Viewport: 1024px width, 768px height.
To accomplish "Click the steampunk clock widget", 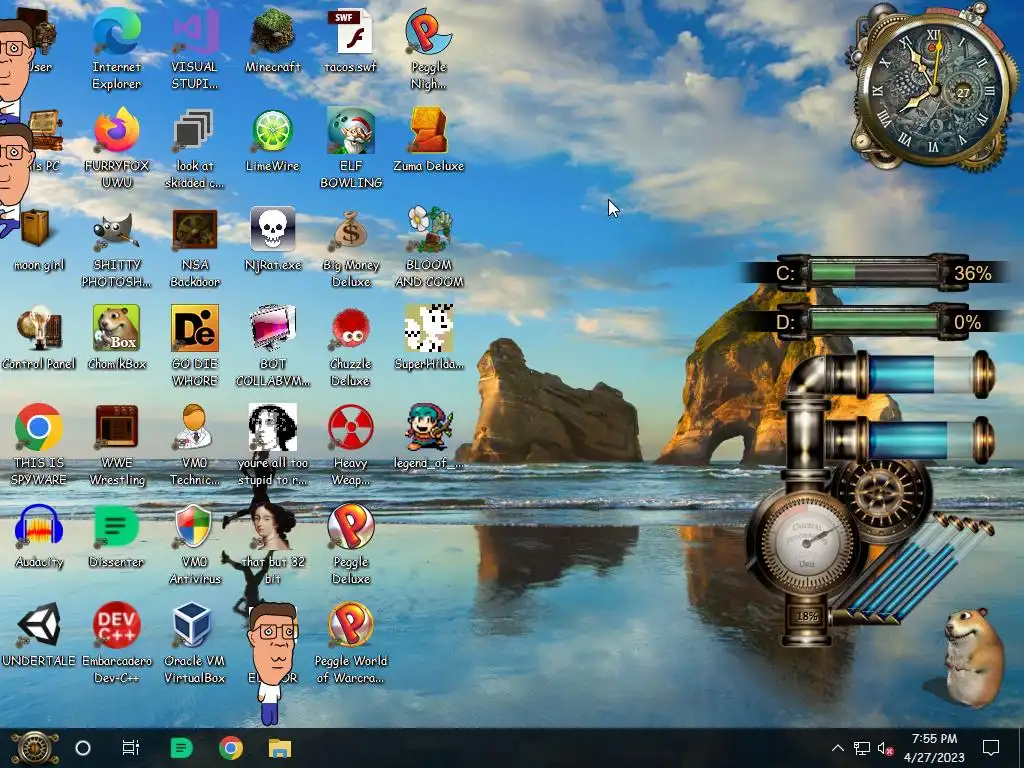I will [x=933, y=88].
